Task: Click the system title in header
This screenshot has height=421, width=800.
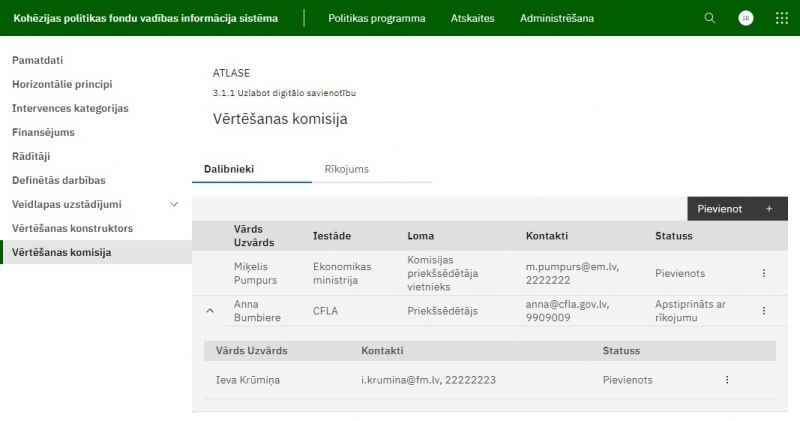Action: click(x=146, y=18)
